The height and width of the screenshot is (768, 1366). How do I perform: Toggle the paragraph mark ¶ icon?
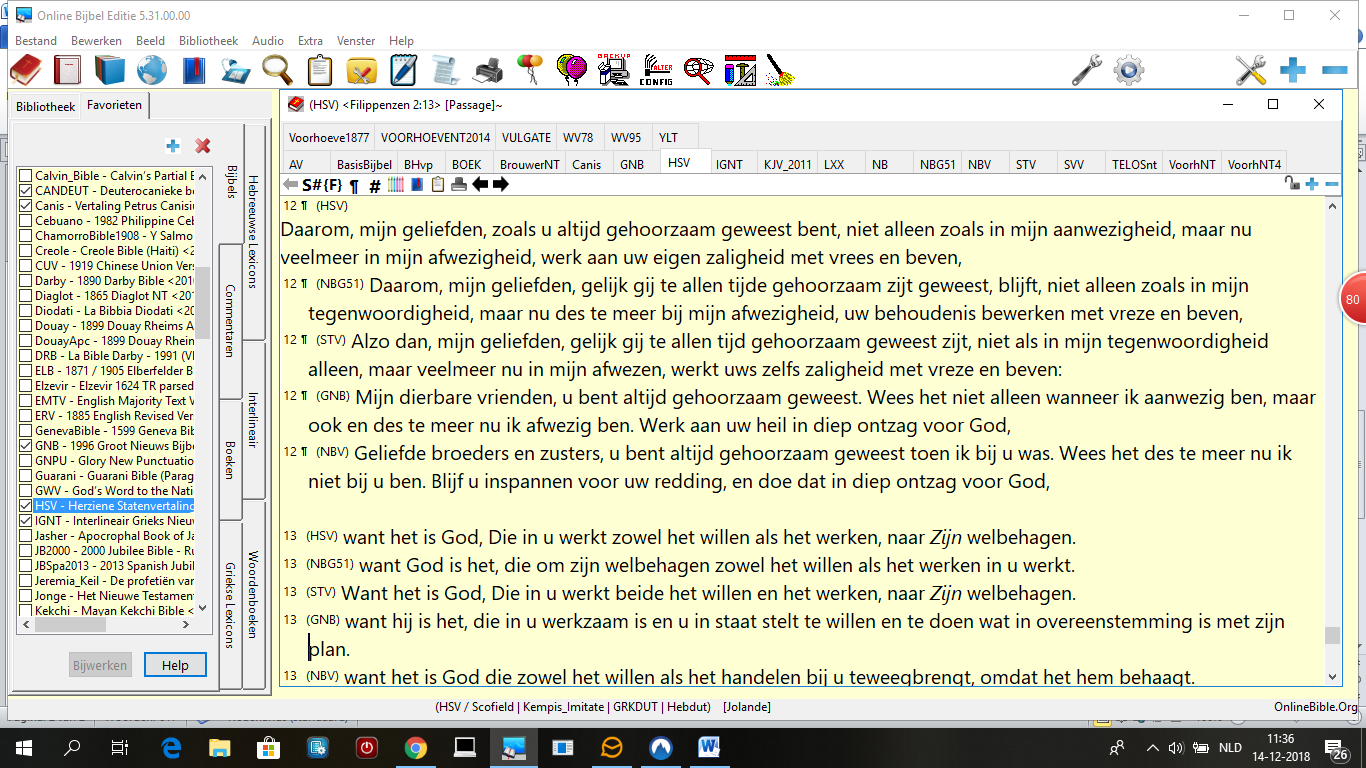pos(354,185)
